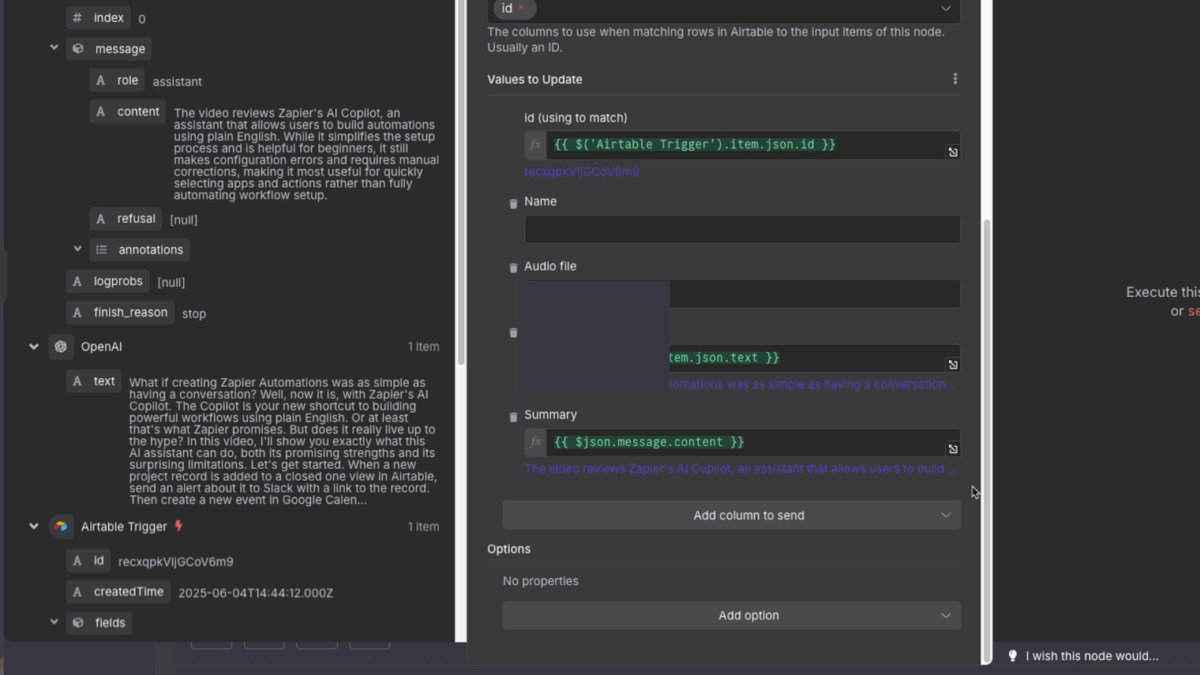Viewport: 1200px width, 675px height.
Task: Open the Add option dropdown
Action: pyautogui.click(x=732, y=615)
